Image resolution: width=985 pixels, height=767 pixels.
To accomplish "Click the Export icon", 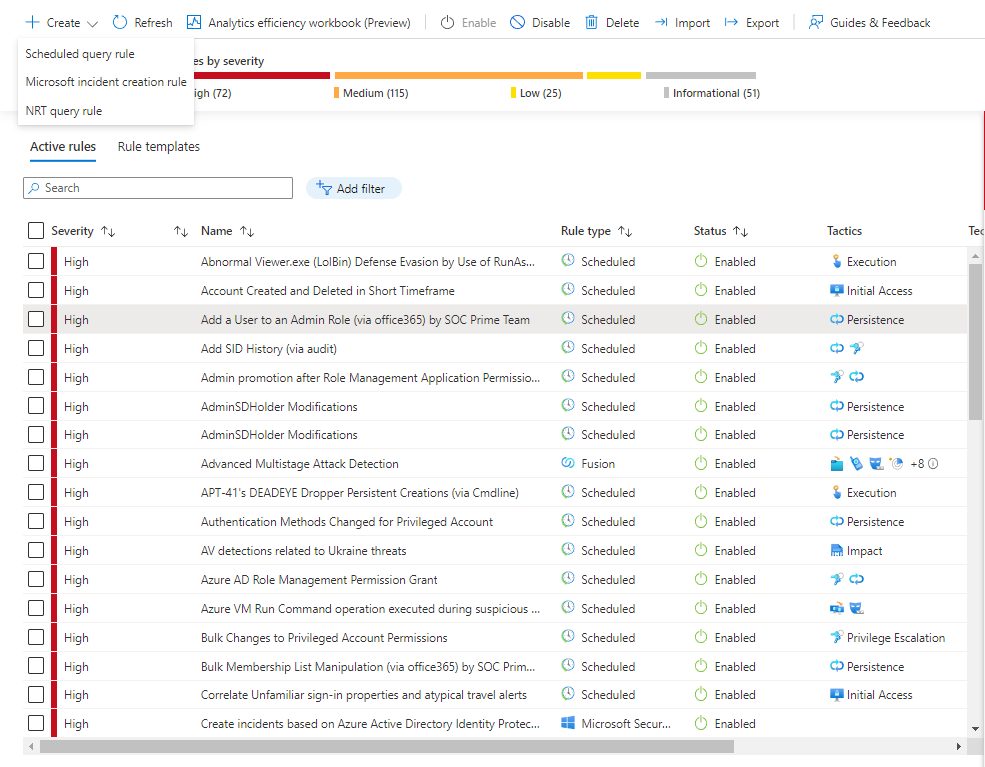I will click(732, 22).
